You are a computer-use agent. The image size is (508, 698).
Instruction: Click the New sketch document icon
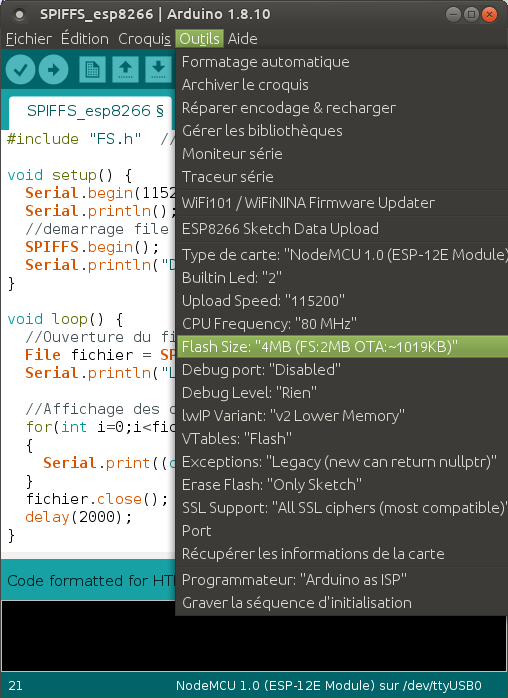92,69
